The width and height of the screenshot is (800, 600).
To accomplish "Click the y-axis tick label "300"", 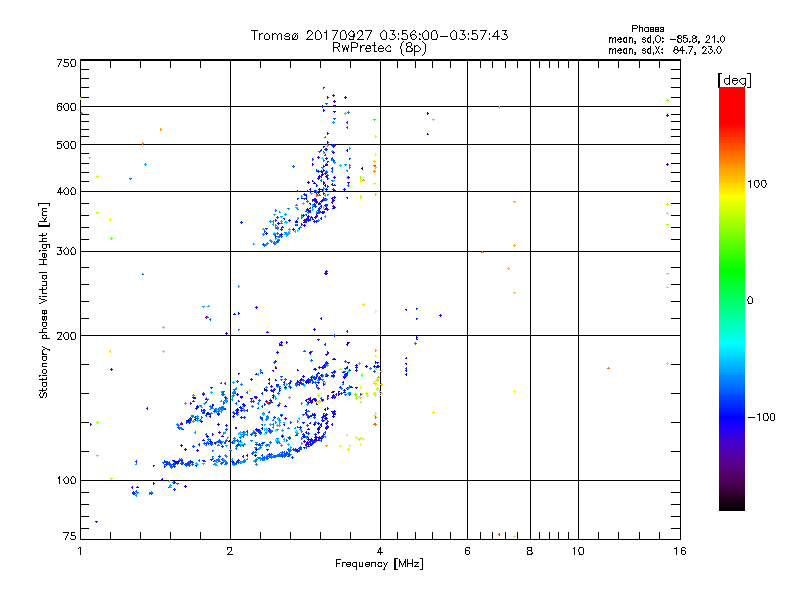I will [66, 252].
